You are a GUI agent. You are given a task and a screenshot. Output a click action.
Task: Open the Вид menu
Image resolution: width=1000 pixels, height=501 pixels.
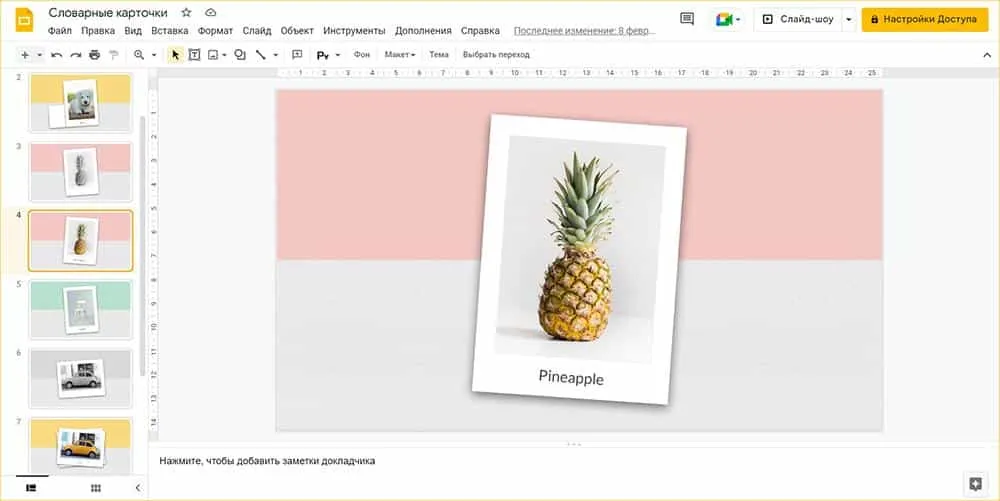133,31
